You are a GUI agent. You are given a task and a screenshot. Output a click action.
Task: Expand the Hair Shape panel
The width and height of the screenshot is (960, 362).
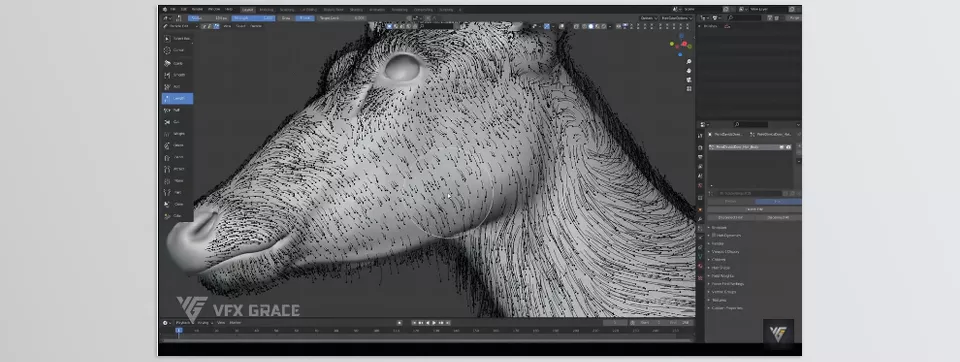click(721, 268)
